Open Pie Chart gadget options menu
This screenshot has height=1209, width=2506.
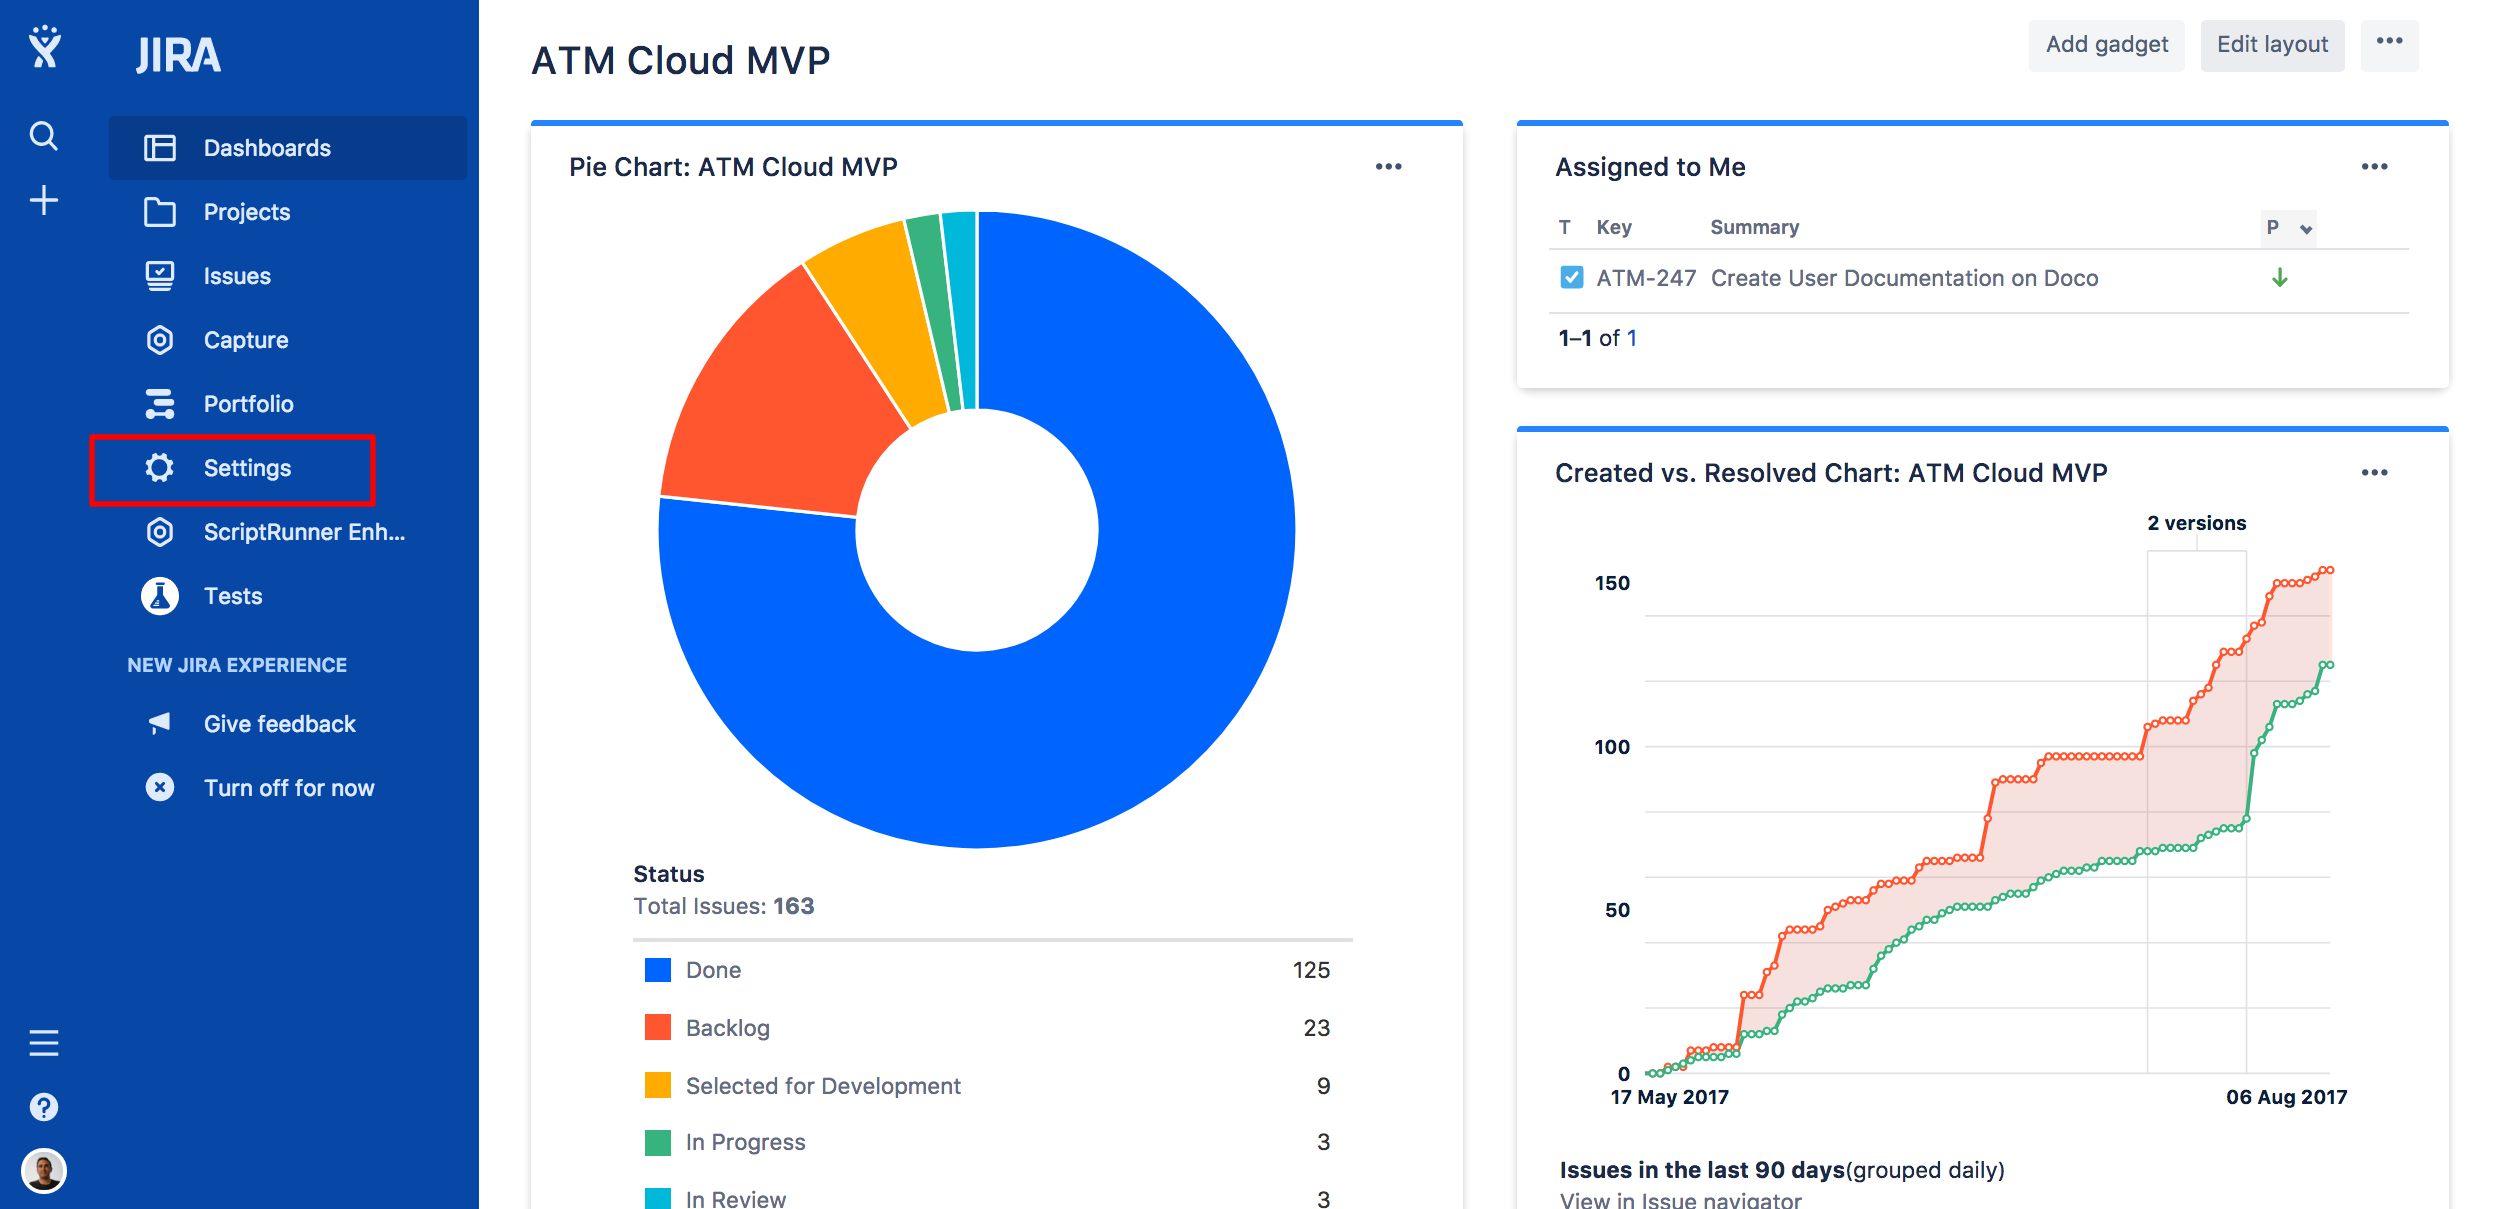pyautogui.click(x=1389, y=167)
